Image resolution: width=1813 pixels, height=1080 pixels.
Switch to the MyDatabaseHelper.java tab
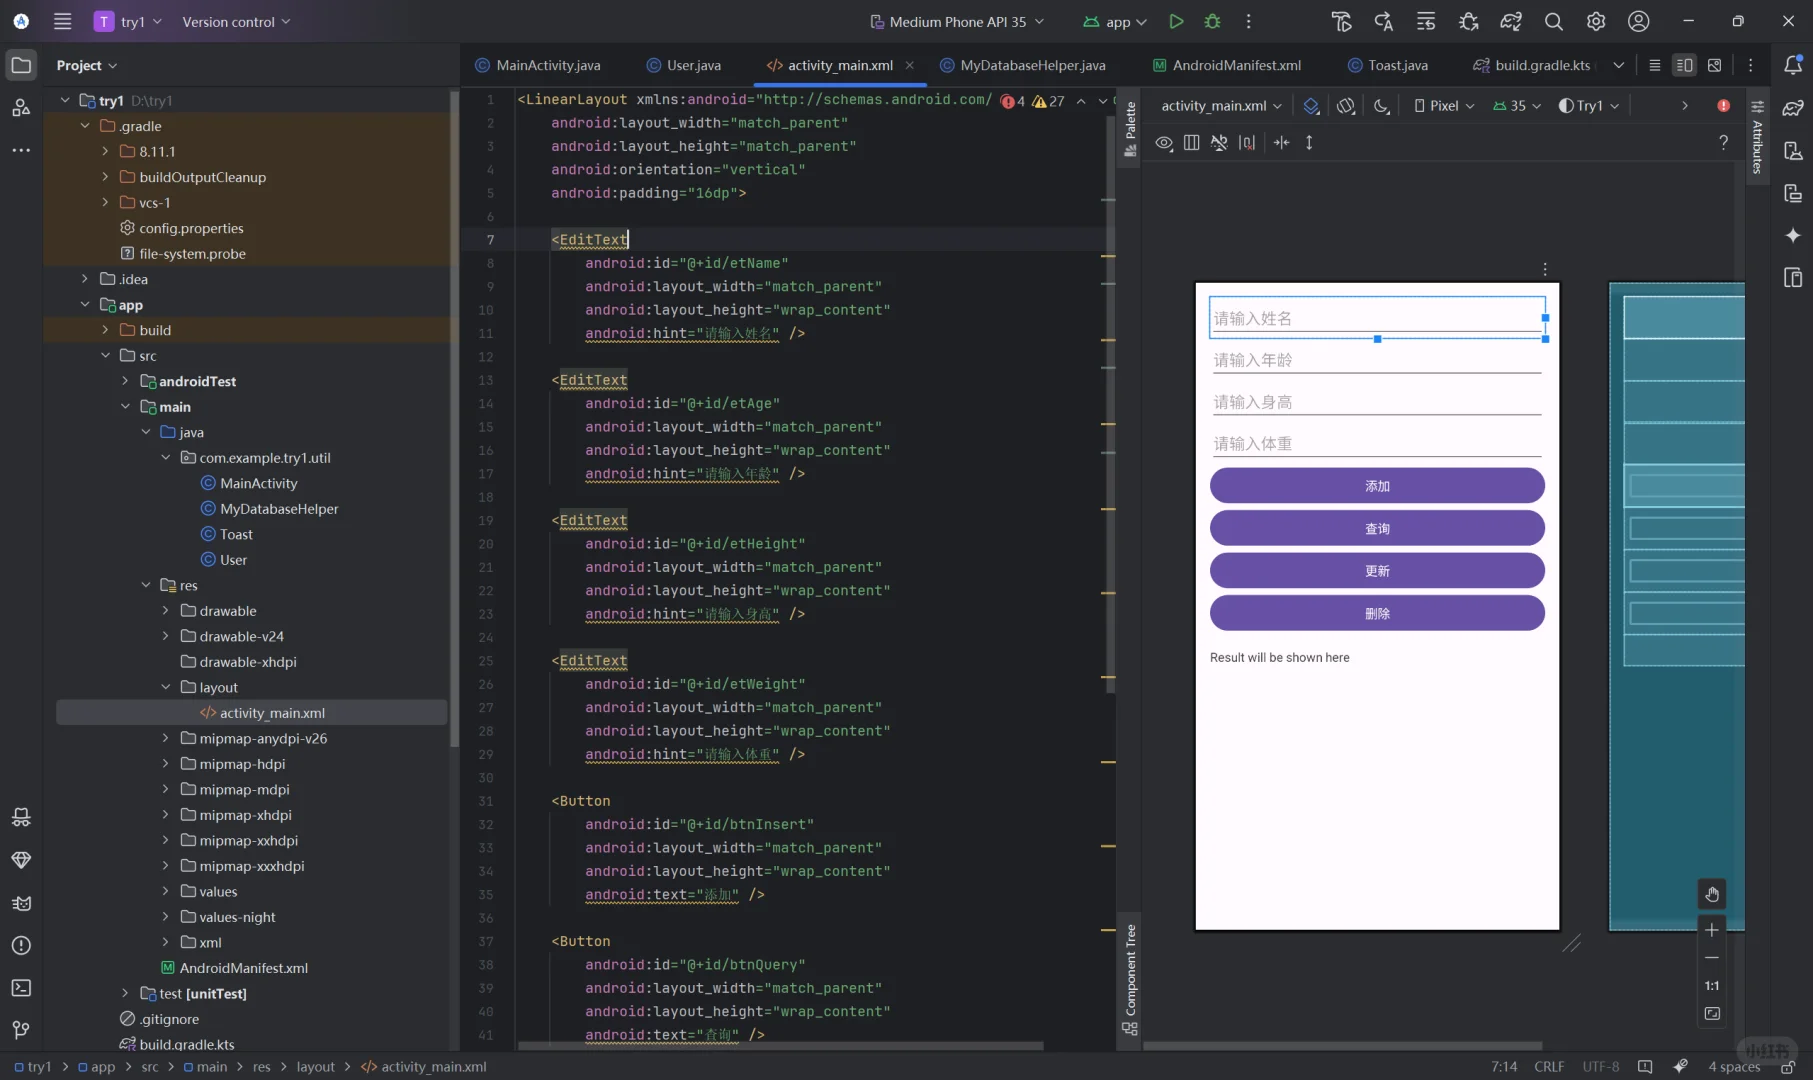pos(1032,64)
